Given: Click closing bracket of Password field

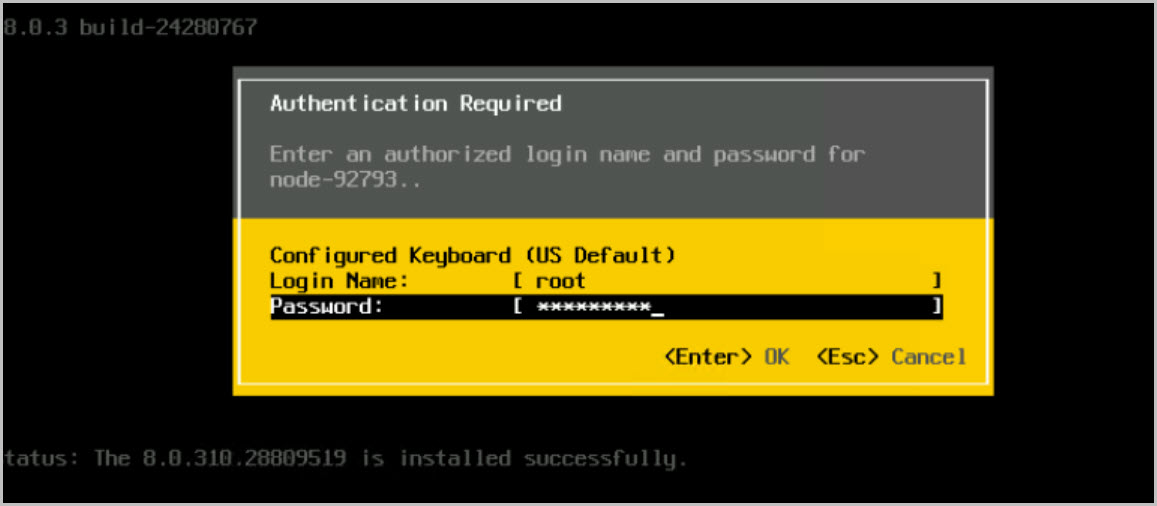Looking at the screenshot, I should 936,306.
